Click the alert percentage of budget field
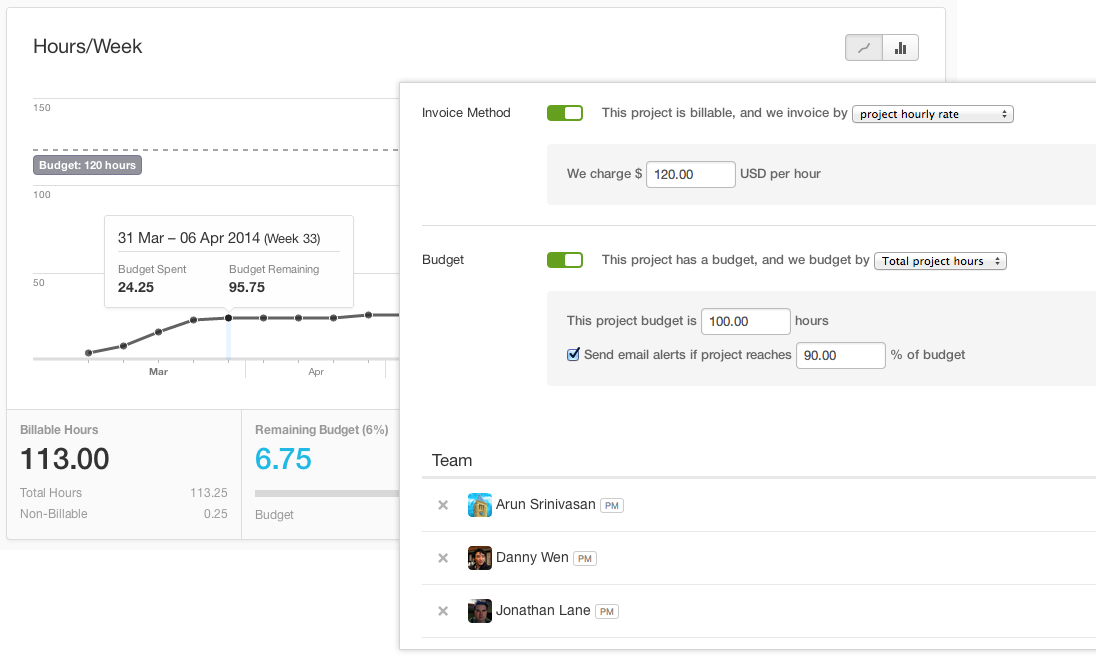 click(x=840, y=355)
